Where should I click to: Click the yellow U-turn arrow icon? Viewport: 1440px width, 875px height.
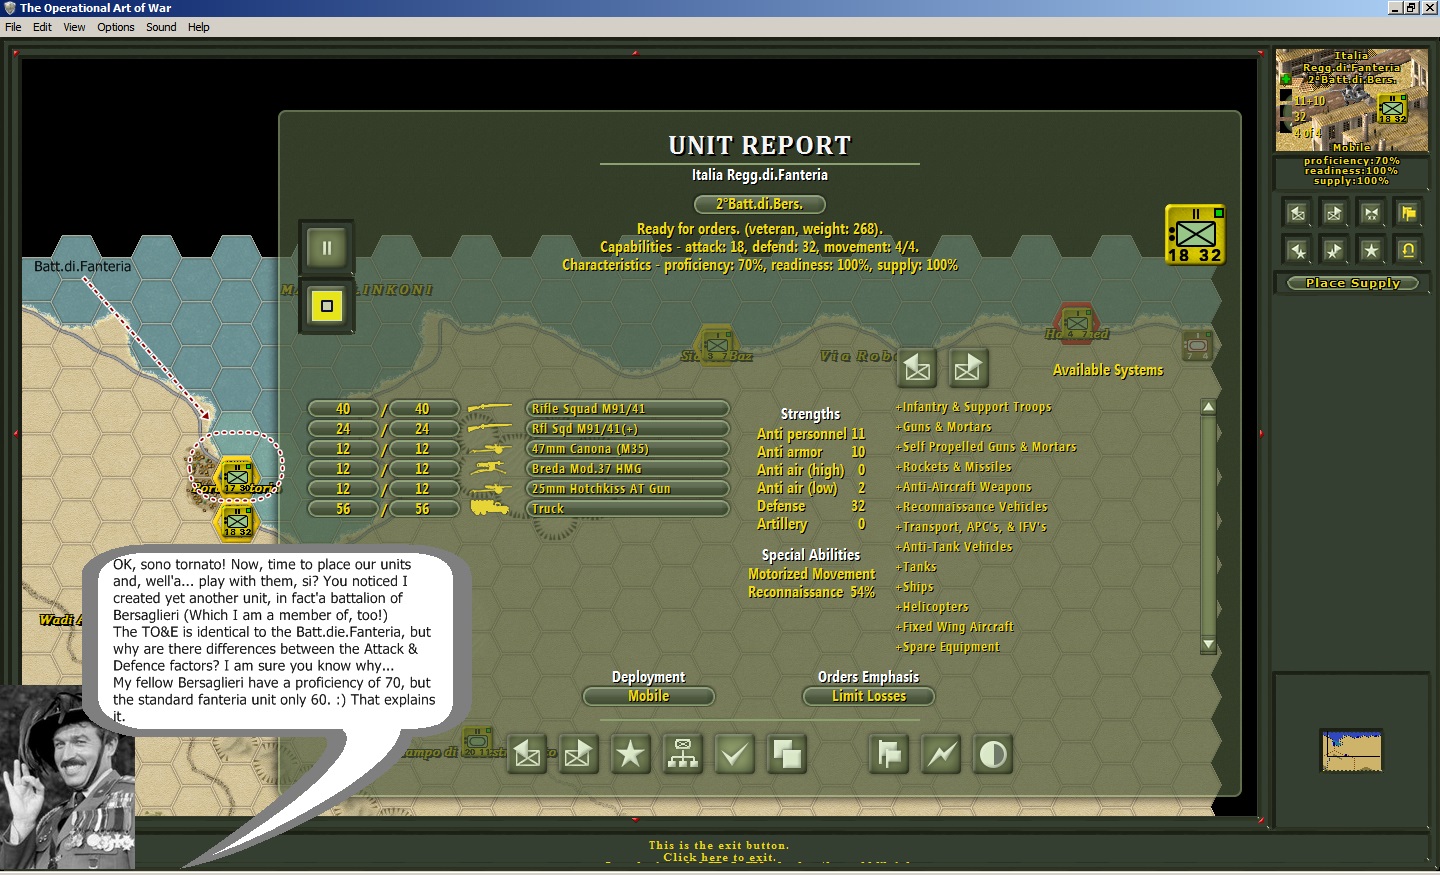click(1408, 250)
